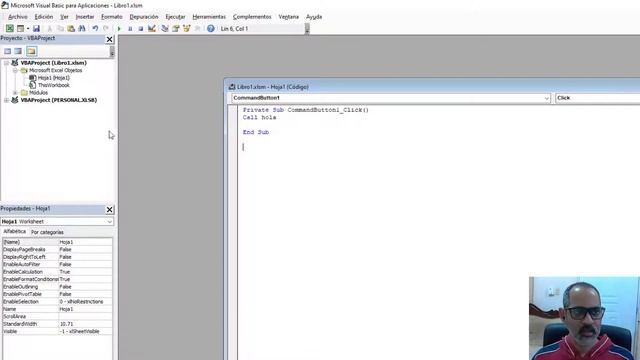The height and width of the screenshot is (360, 640).
Task: Select the DisplayRightToLeft property row
Action: click(57, 257)
